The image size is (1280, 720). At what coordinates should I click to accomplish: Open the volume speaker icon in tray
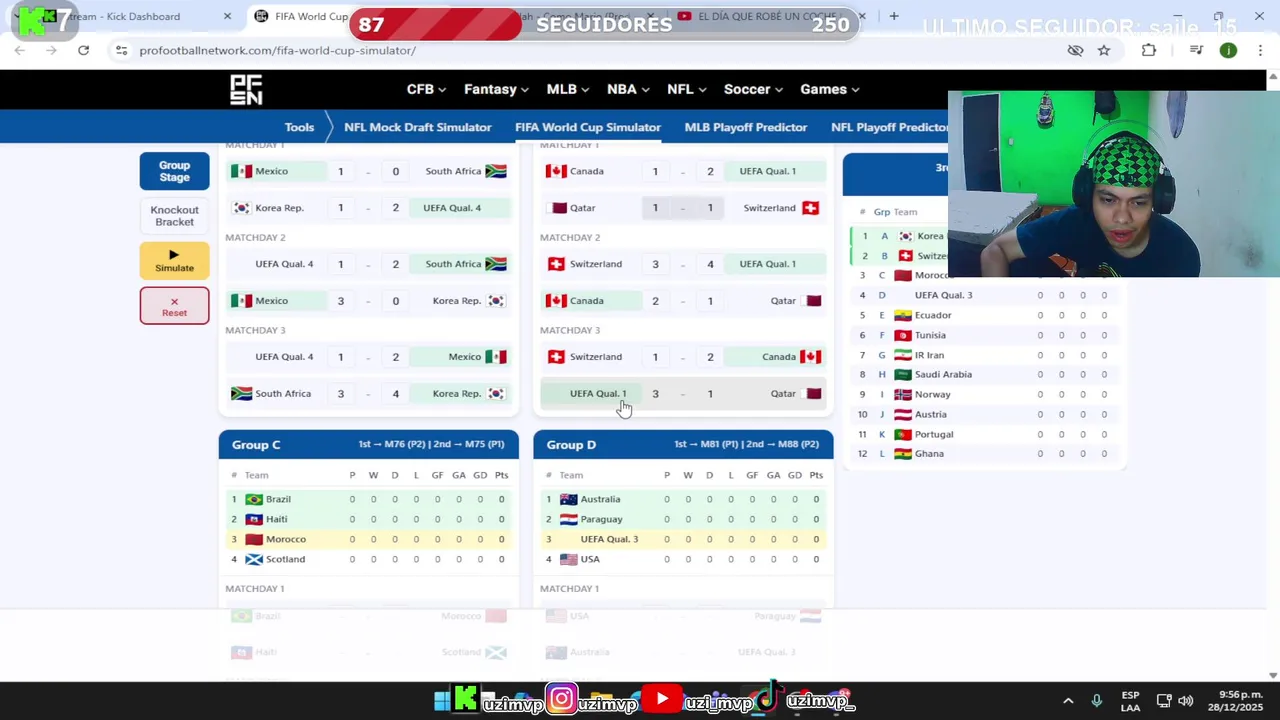[x=1186, y=701]
